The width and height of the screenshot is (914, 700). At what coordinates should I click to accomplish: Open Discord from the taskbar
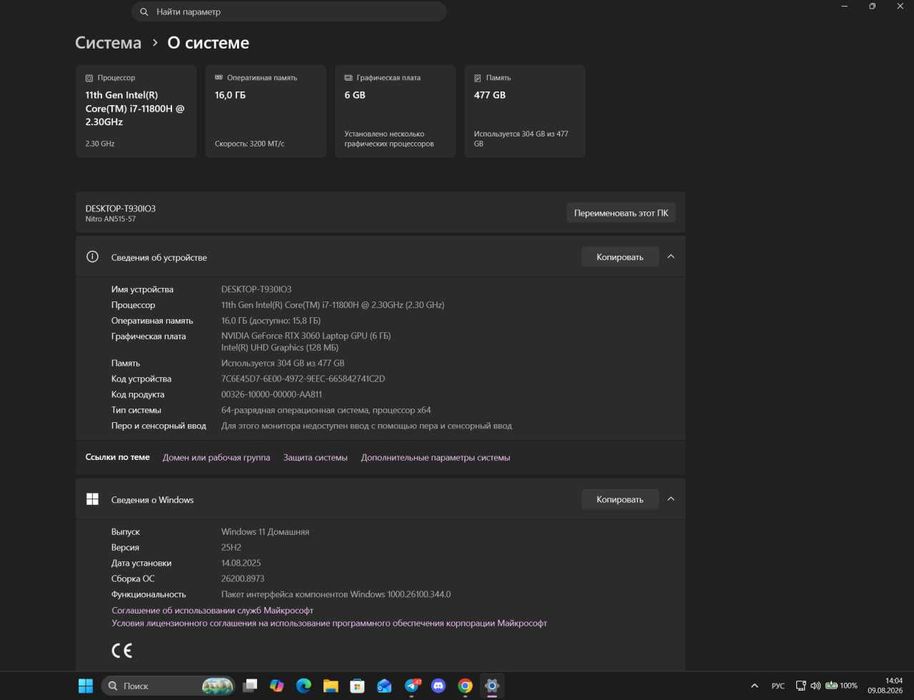pos(438,686)
